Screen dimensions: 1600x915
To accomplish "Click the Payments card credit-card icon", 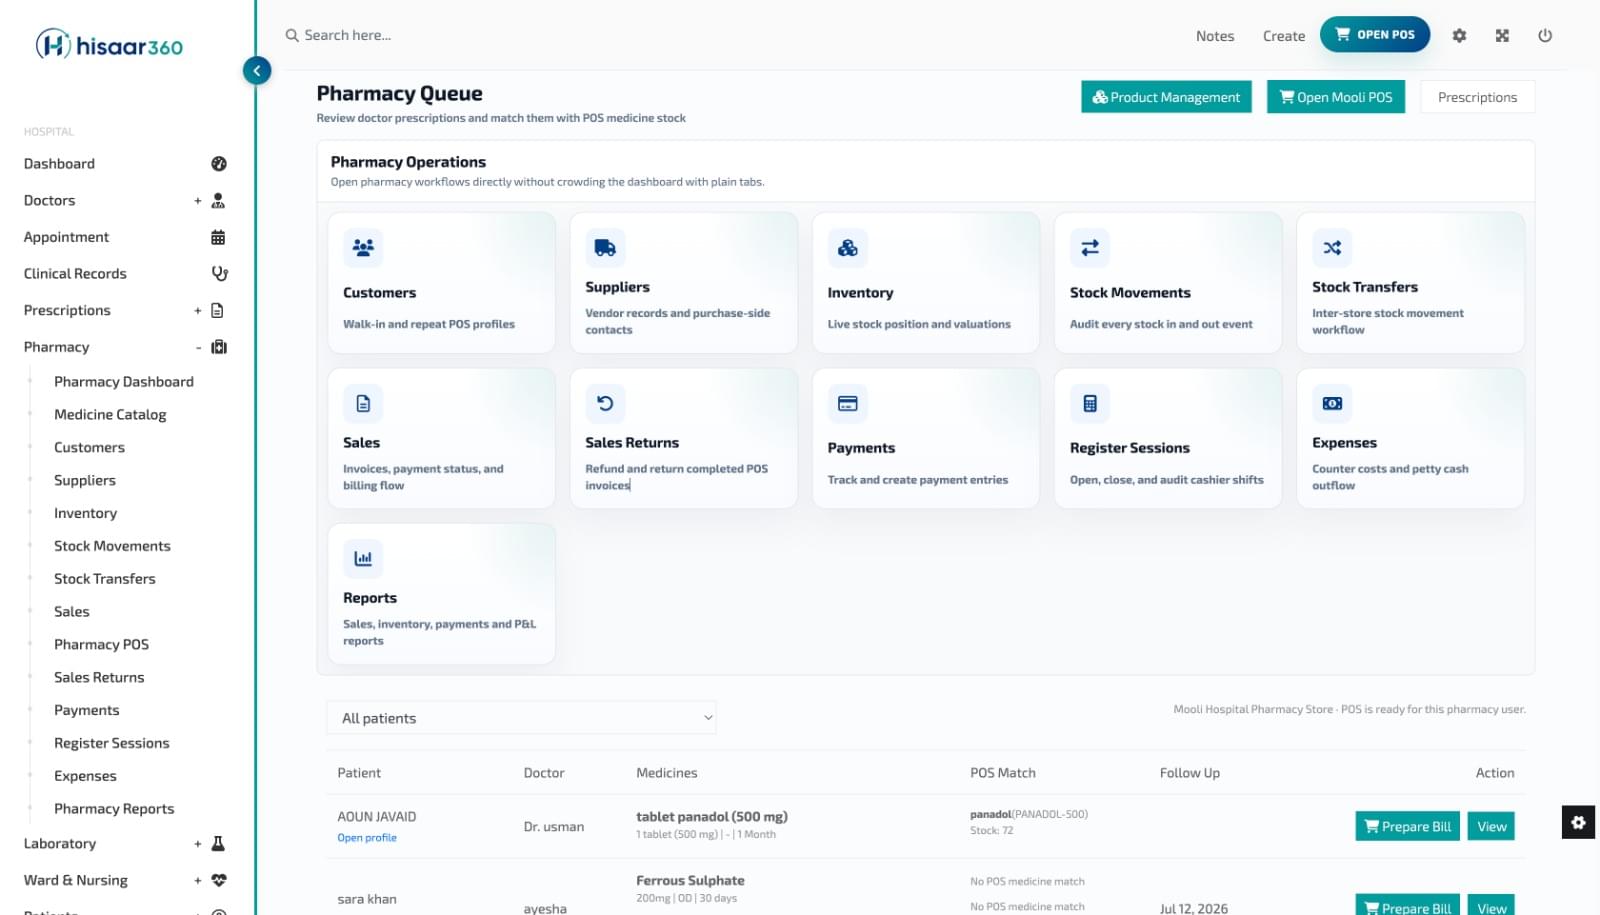I will (x=847, y=403).
